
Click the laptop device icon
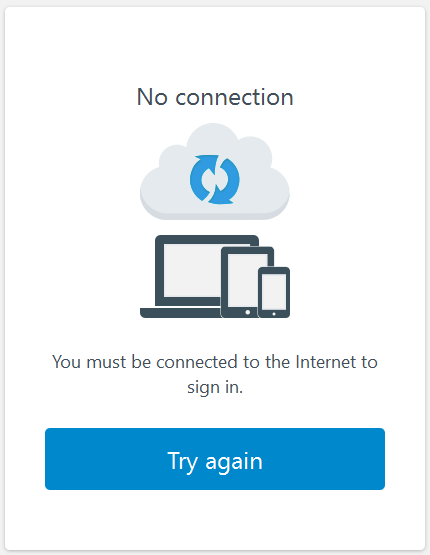pos(182,276)
